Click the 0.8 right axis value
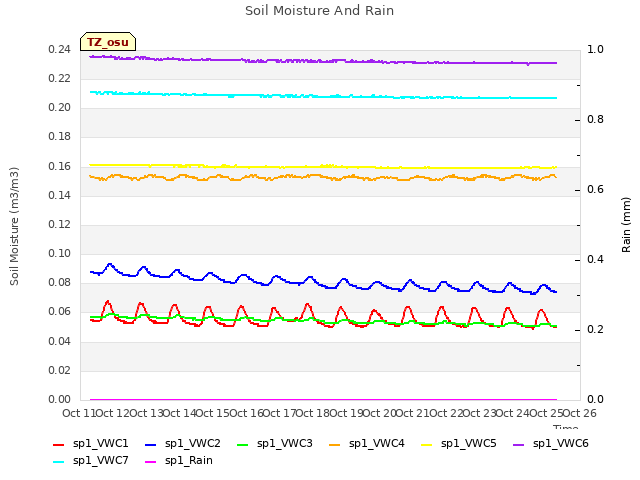640x480 pixels. coord(595,120)
